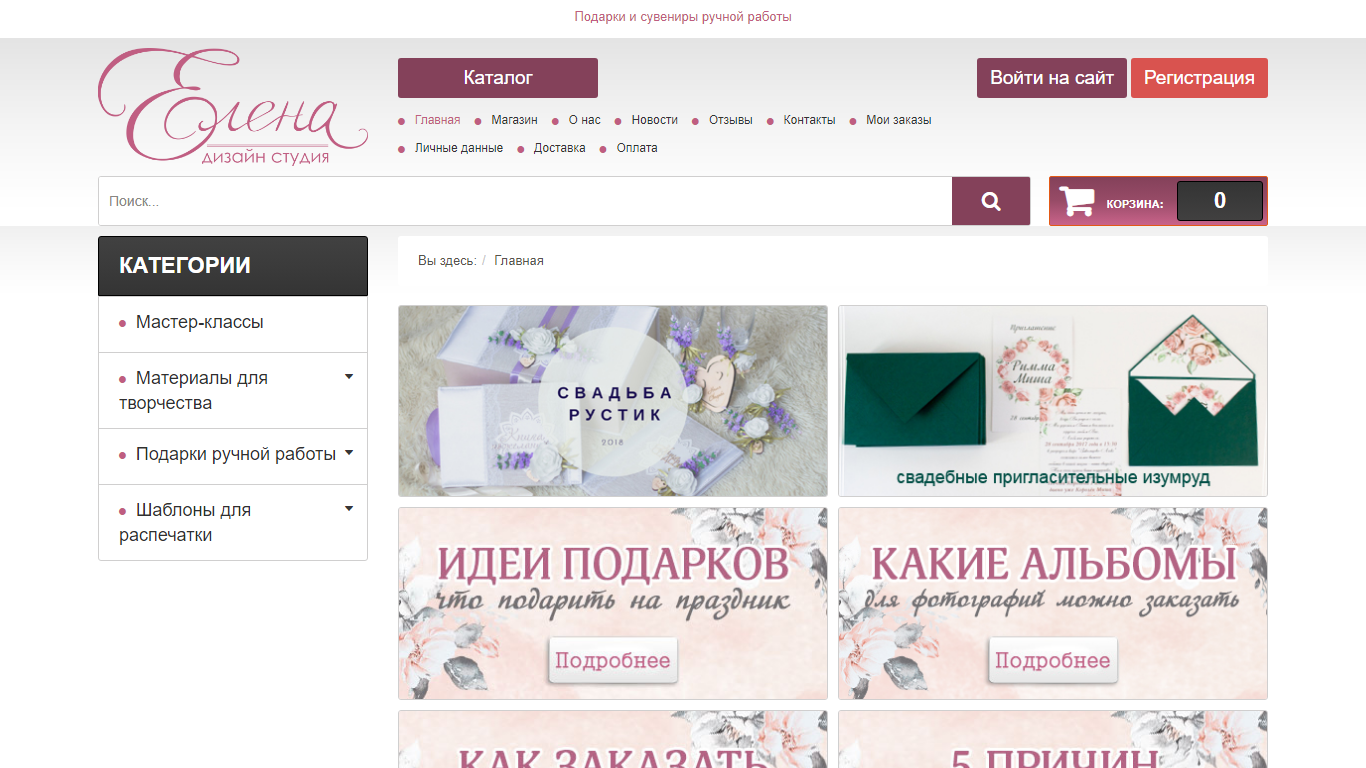Click Главная in the breadcrumb
The height and width of the screenshot is (768, 1366).
point(519,261)
